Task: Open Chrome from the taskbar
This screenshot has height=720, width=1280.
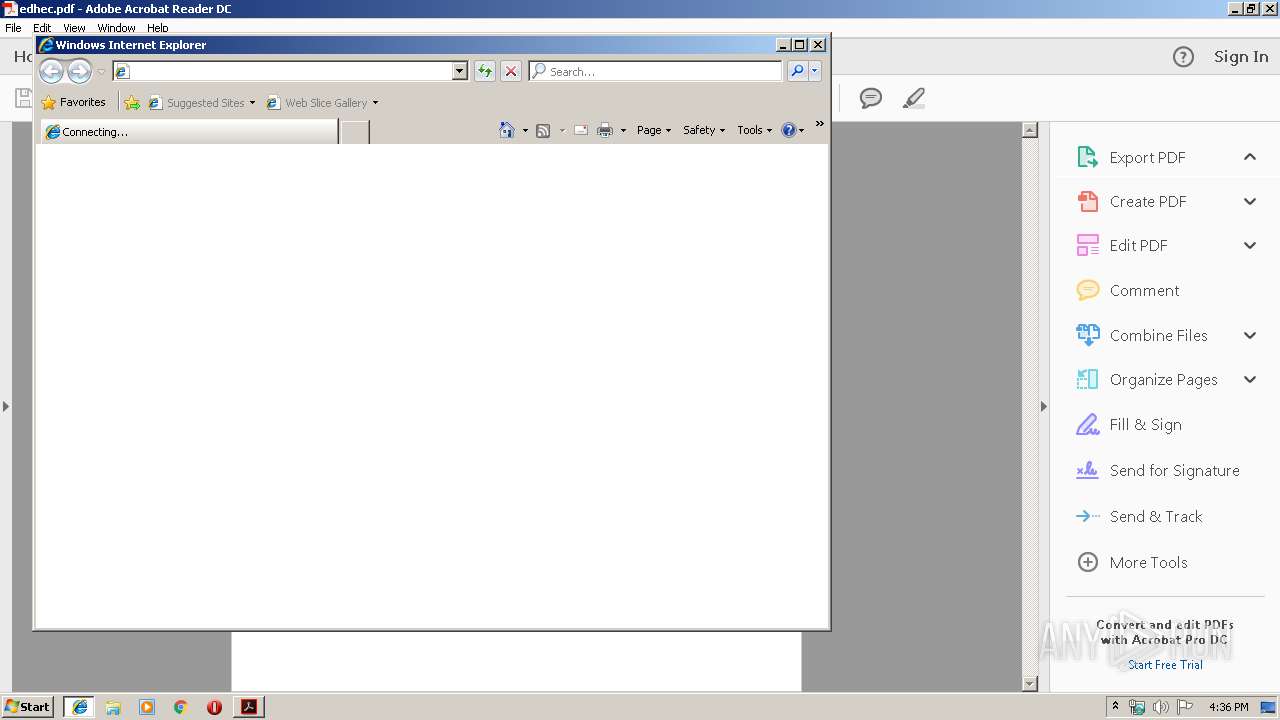Action: 180,707
